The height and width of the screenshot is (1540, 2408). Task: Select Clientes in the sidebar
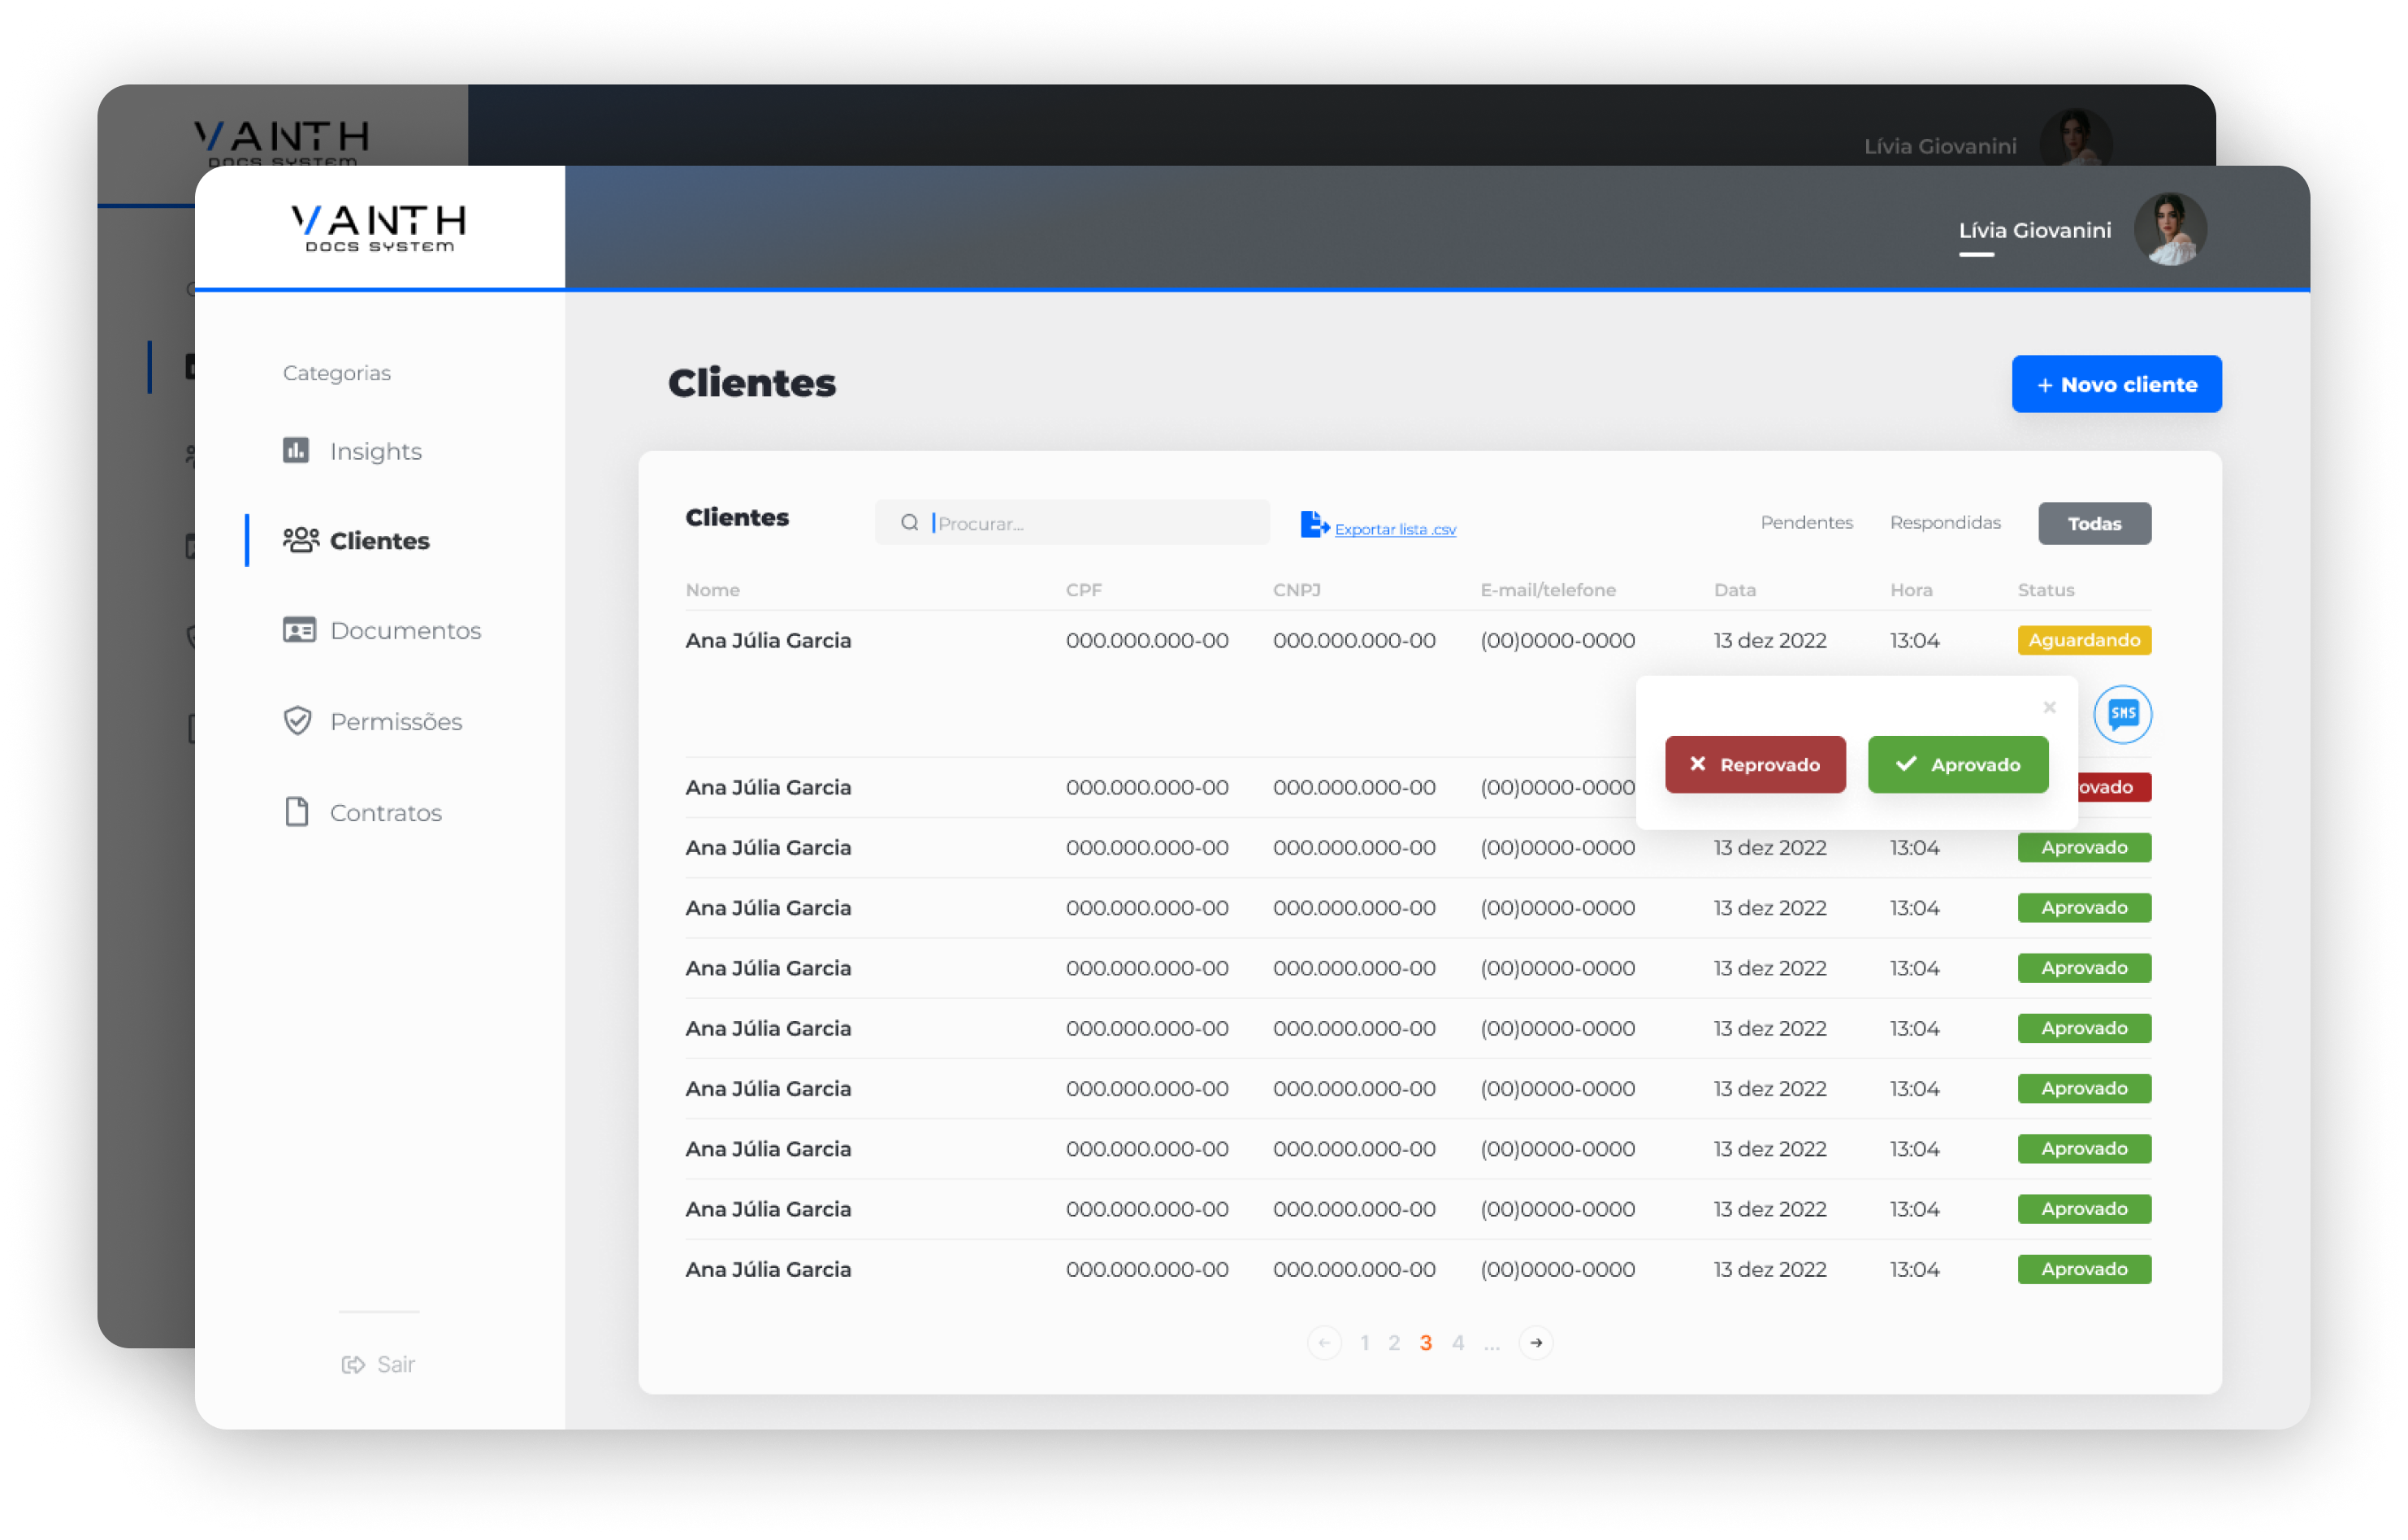(380, 541)
